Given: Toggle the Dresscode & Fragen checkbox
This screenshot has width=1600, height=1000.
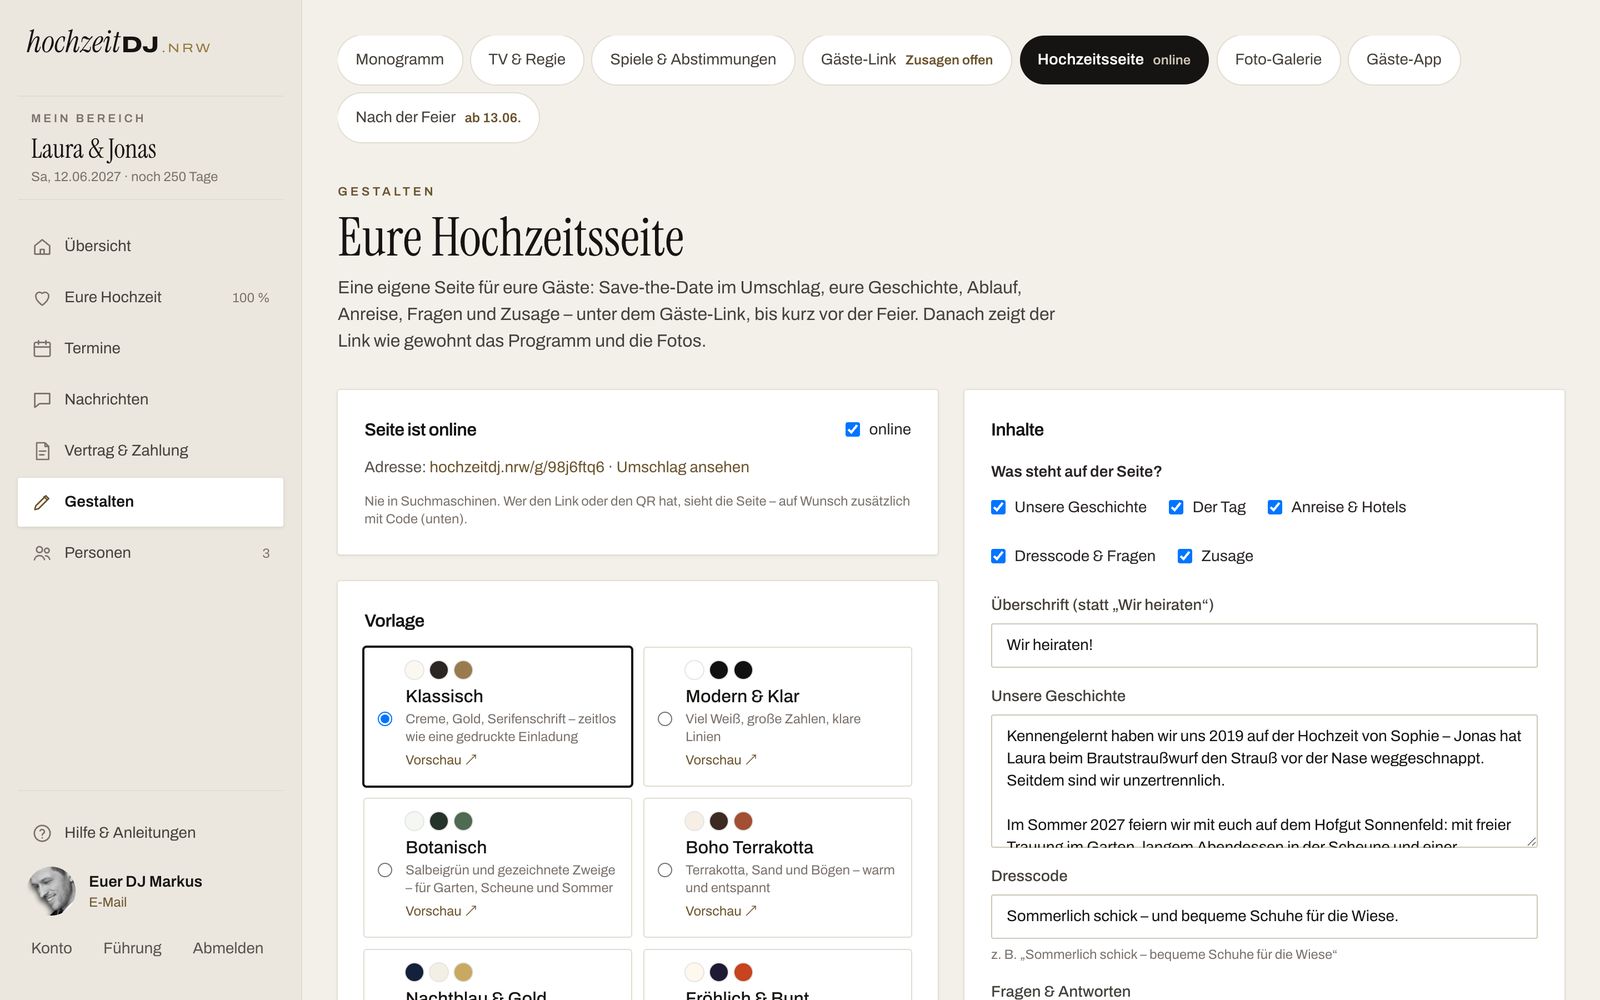Looking at the screenshot, I should 998,556.
